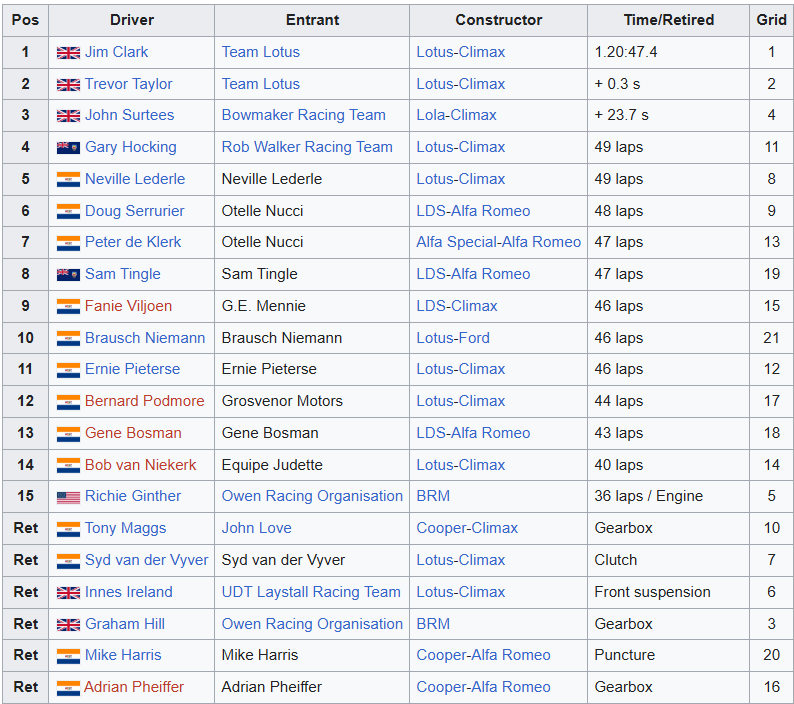The width and height of the screenshot is (794, 704).
Task: Click the UK flag next to Graham Hill
Action: click(x=68, y=625)
